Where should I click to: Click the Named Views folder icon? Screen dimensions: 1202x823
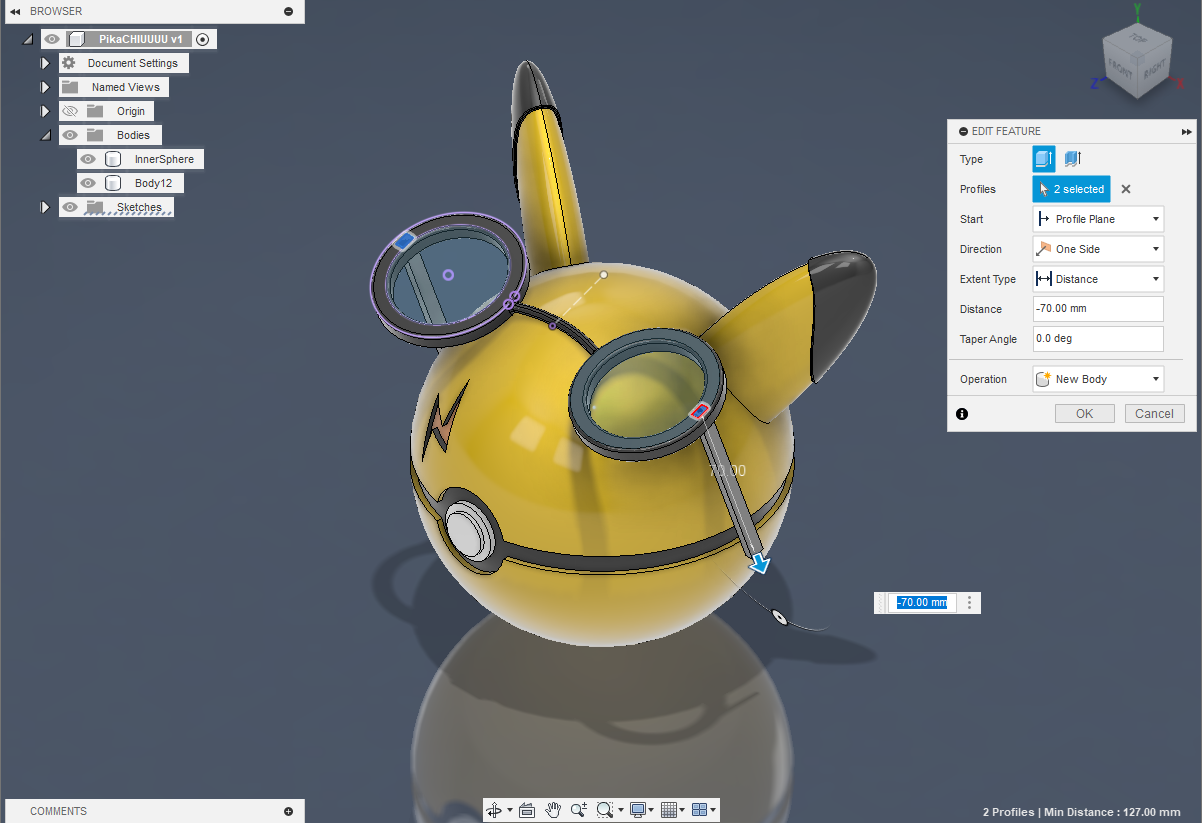click(x=69, y=87)
